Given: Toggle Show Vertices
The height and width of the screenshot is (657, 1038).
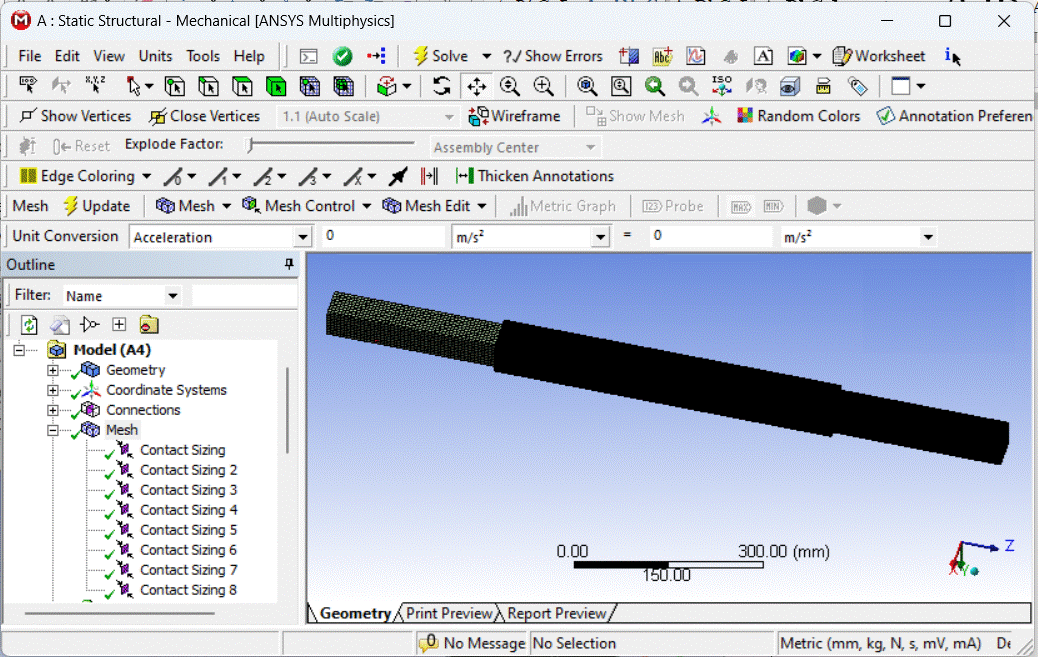Looking at the screenshot, I should [75, 116].
